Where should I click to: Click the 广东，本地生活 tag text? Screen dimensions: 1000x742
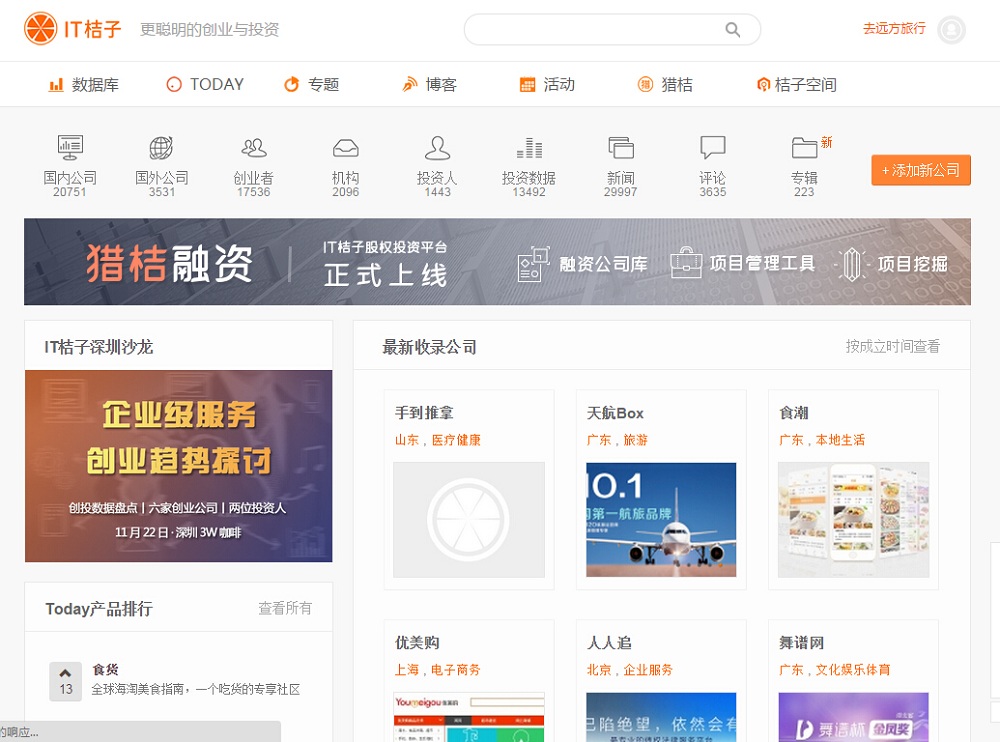click(821, 440)
